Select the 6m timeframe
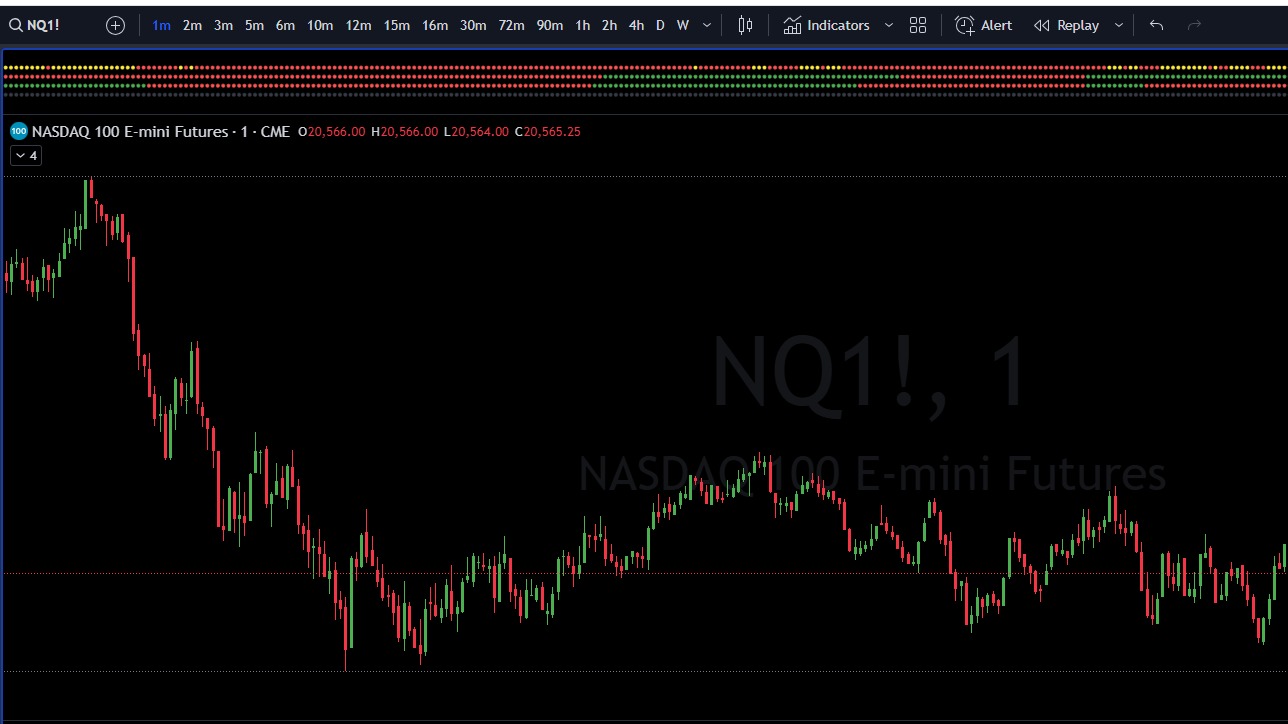Viewport: 1288px width, 724px height. pyautogui.click(x=285, y=25)
